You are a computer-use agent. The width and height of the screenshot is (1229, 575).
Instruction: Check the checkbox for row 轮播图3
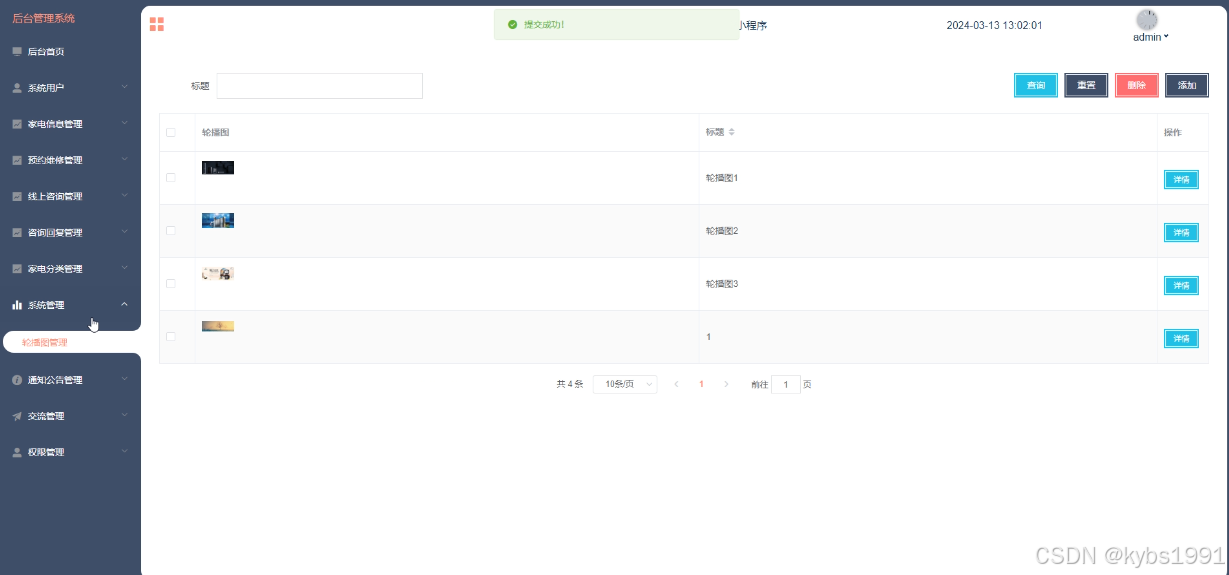pyautogui.click(x=170, y=283)
